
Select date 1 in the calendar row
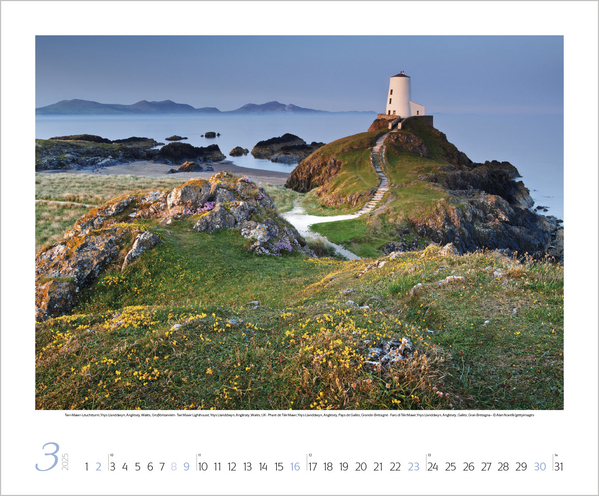point(87,467)
